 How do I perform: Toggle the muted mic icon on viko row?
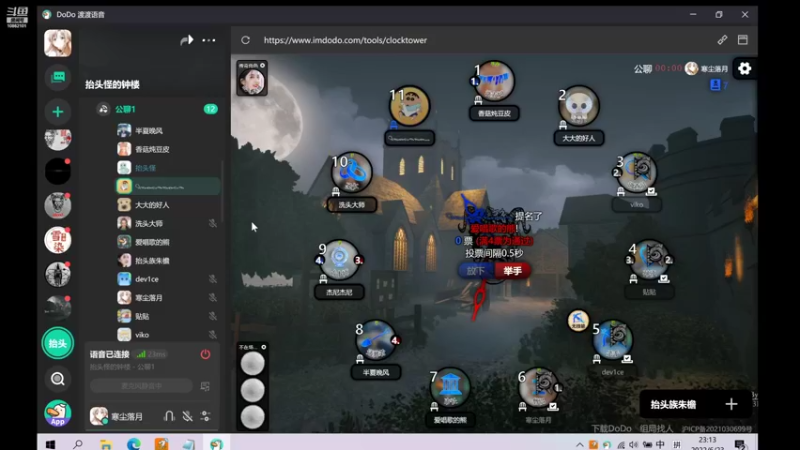213,335
